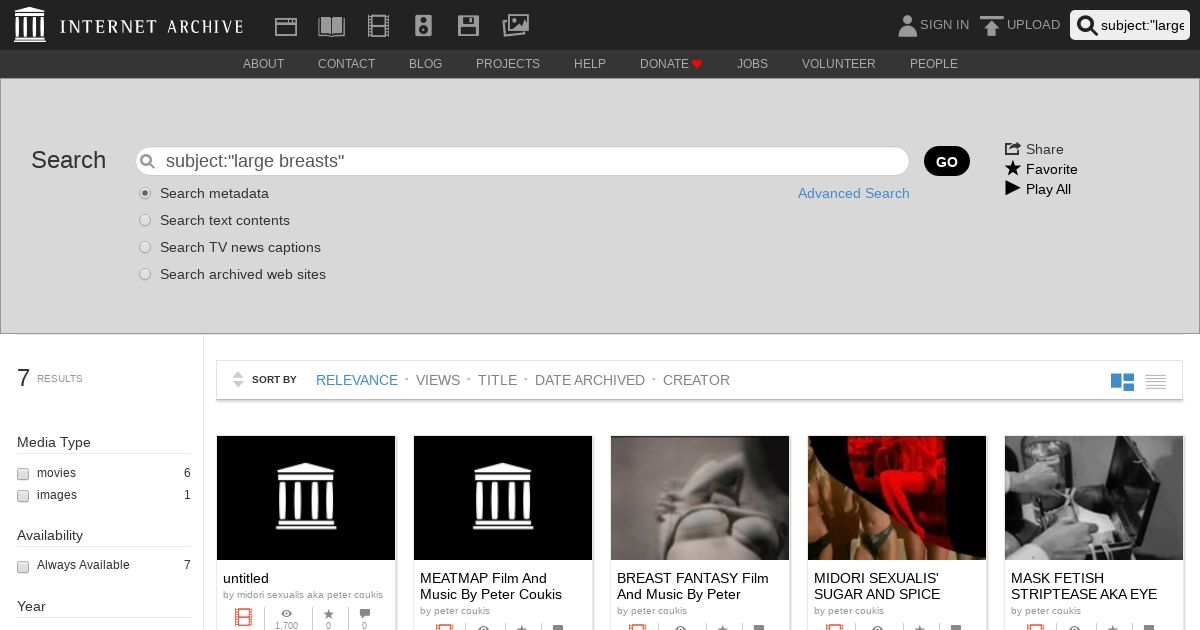Click the top-right search magnifier icon
Screen dimensions: 1200x630
tap(1086, 26)
